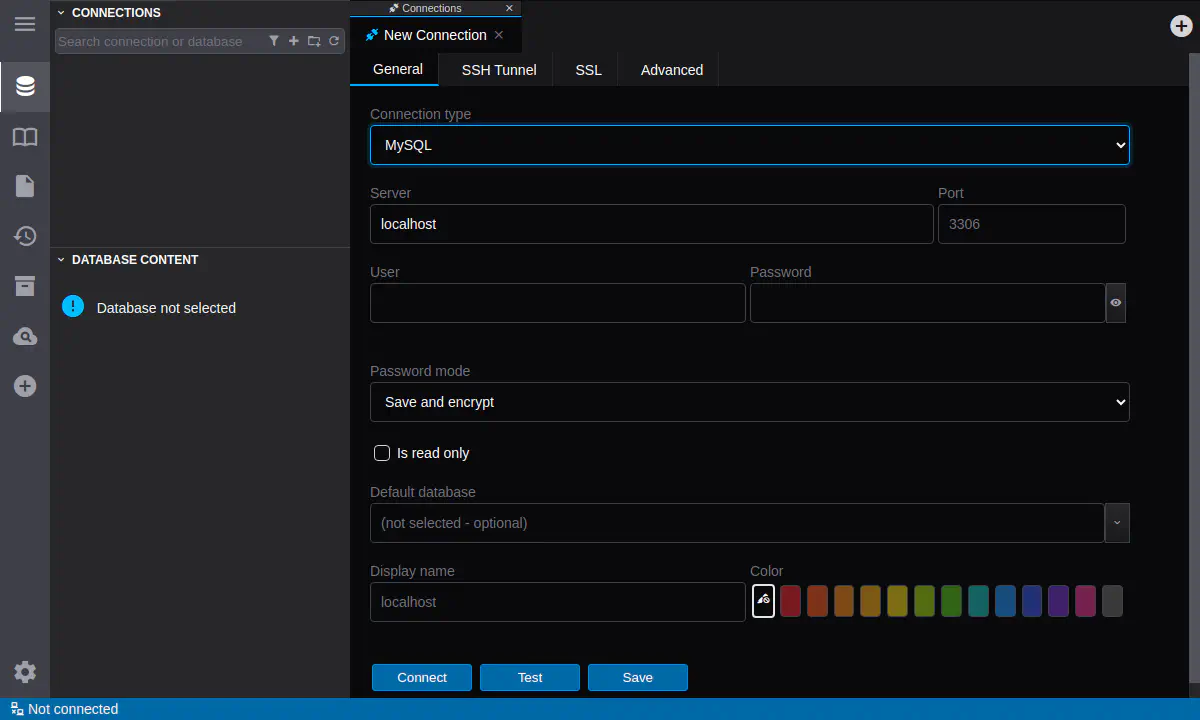Click the Test button
Image resolution: width=1200 pixels, height=720 pixels.
point(530,677)
